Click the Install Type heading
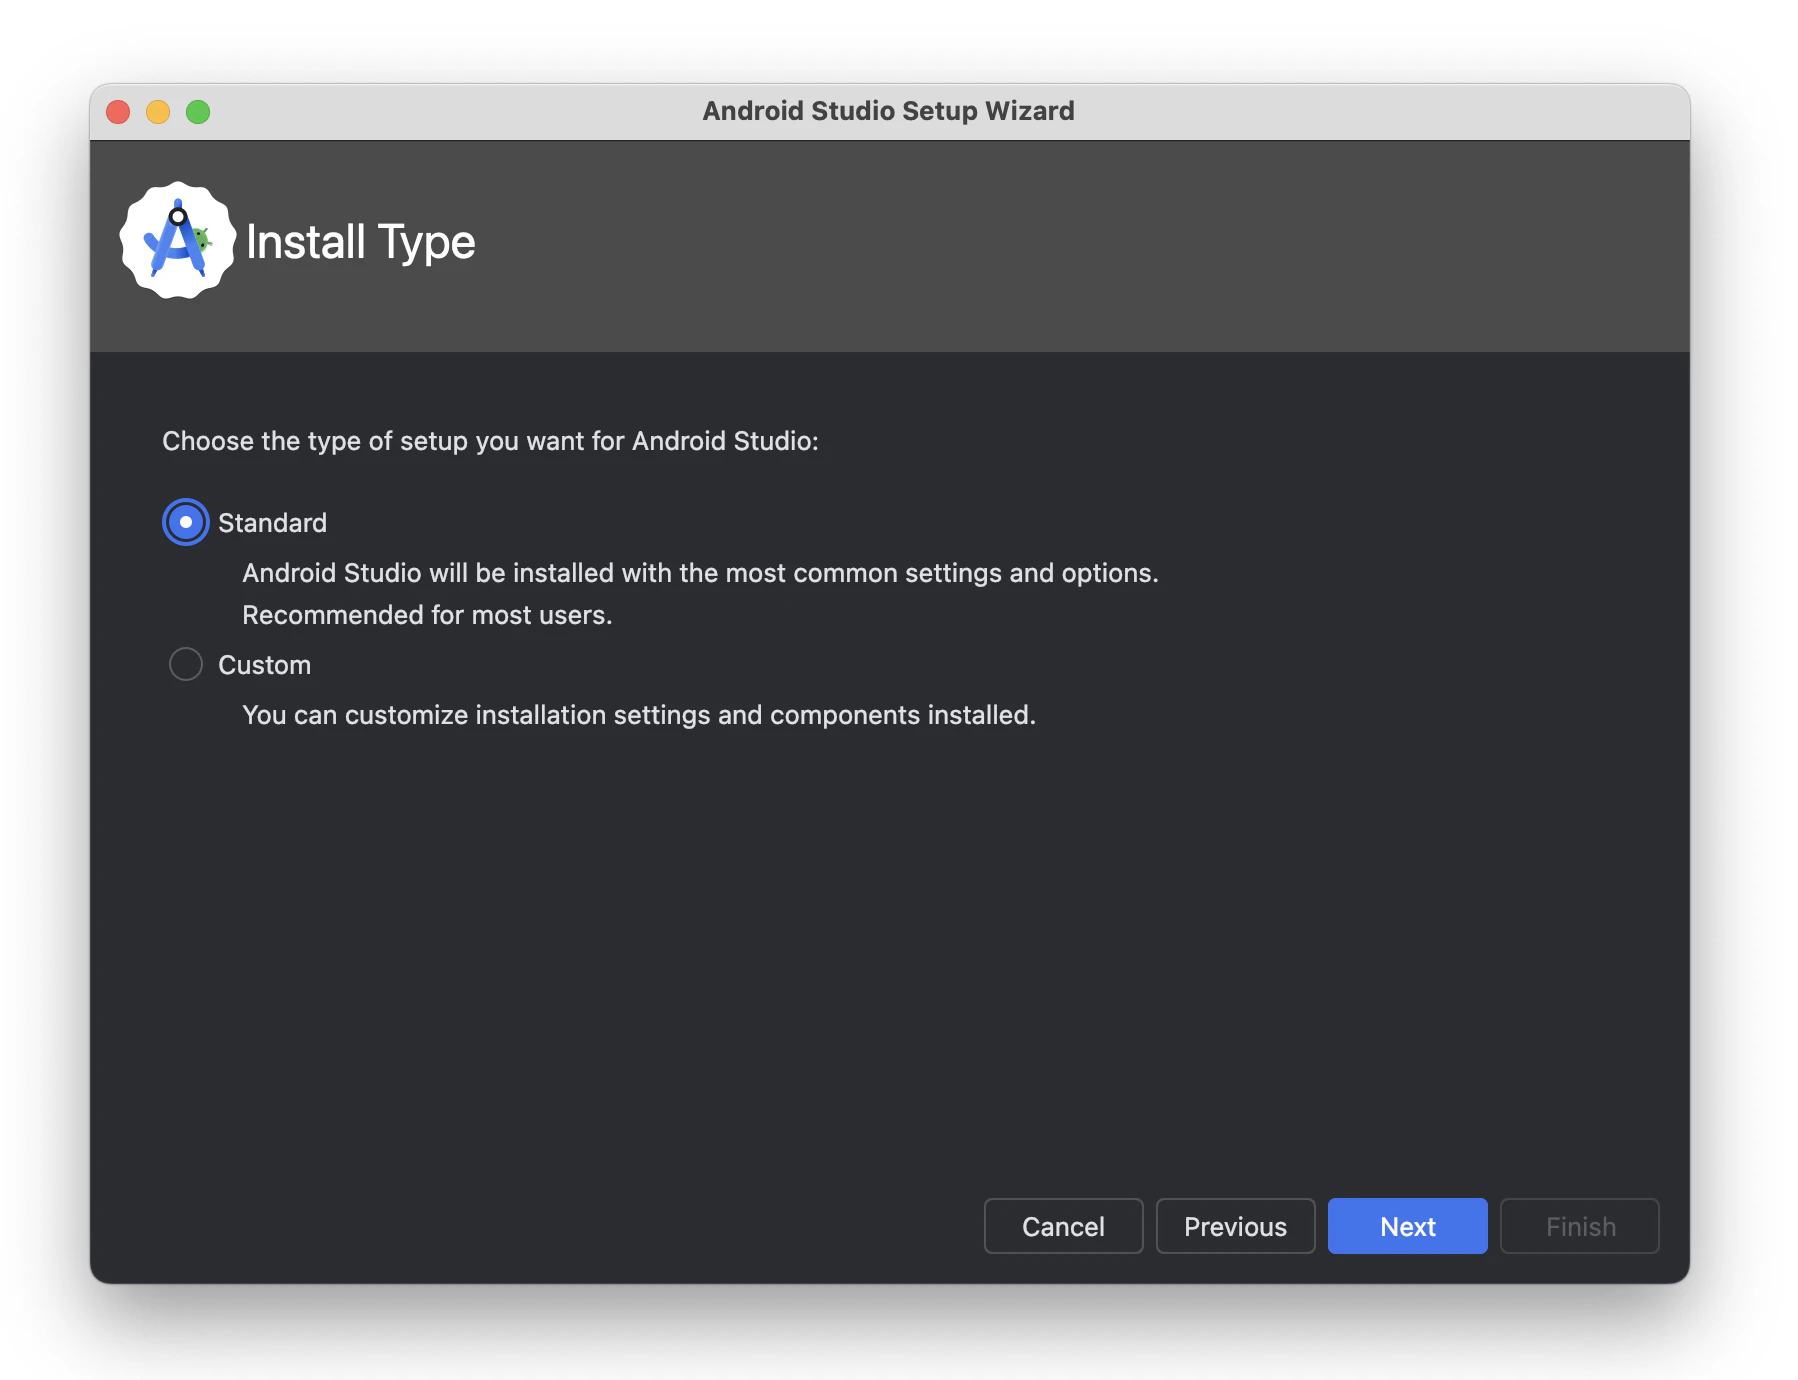 360,242
